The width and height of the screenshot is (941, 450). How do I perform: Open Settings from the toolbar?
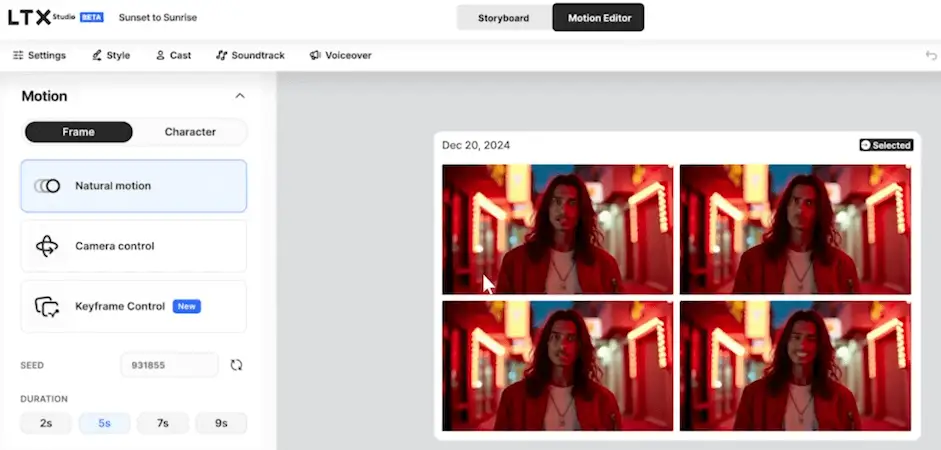point(39,56)
